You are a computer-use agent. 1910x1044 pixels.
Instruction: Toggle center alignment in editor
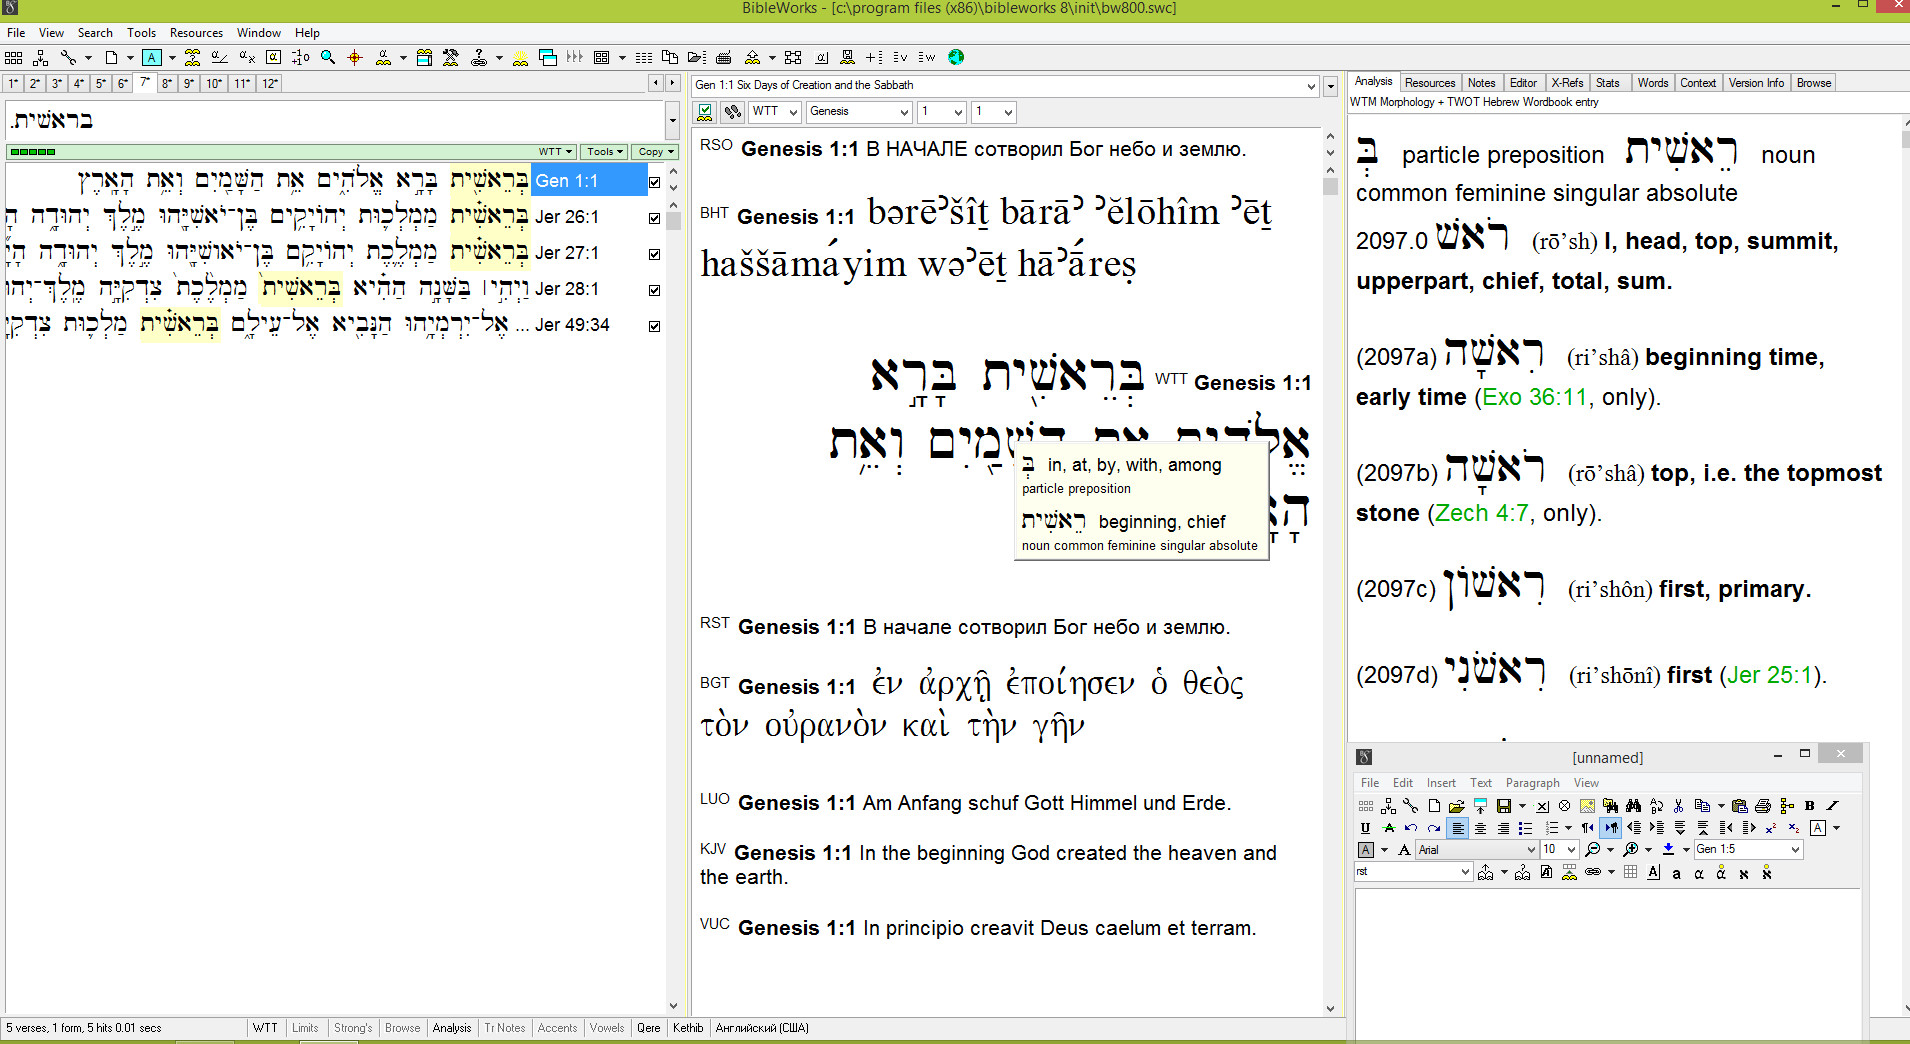pyautogui.click(x=1481, y=828)
